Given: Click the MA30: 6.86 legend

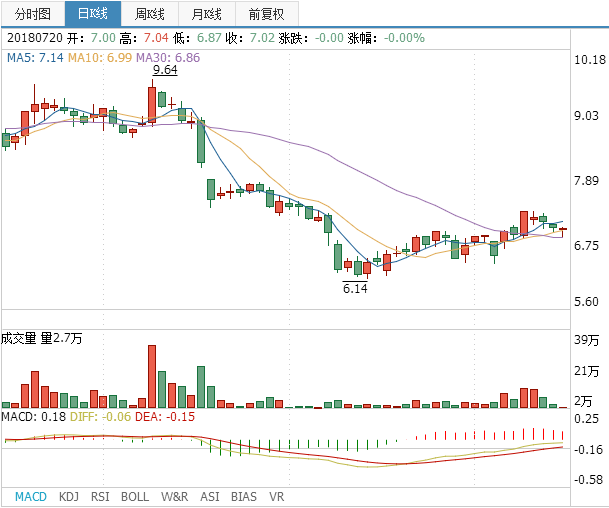Looking at the screenshot, I should pos(168,57).
